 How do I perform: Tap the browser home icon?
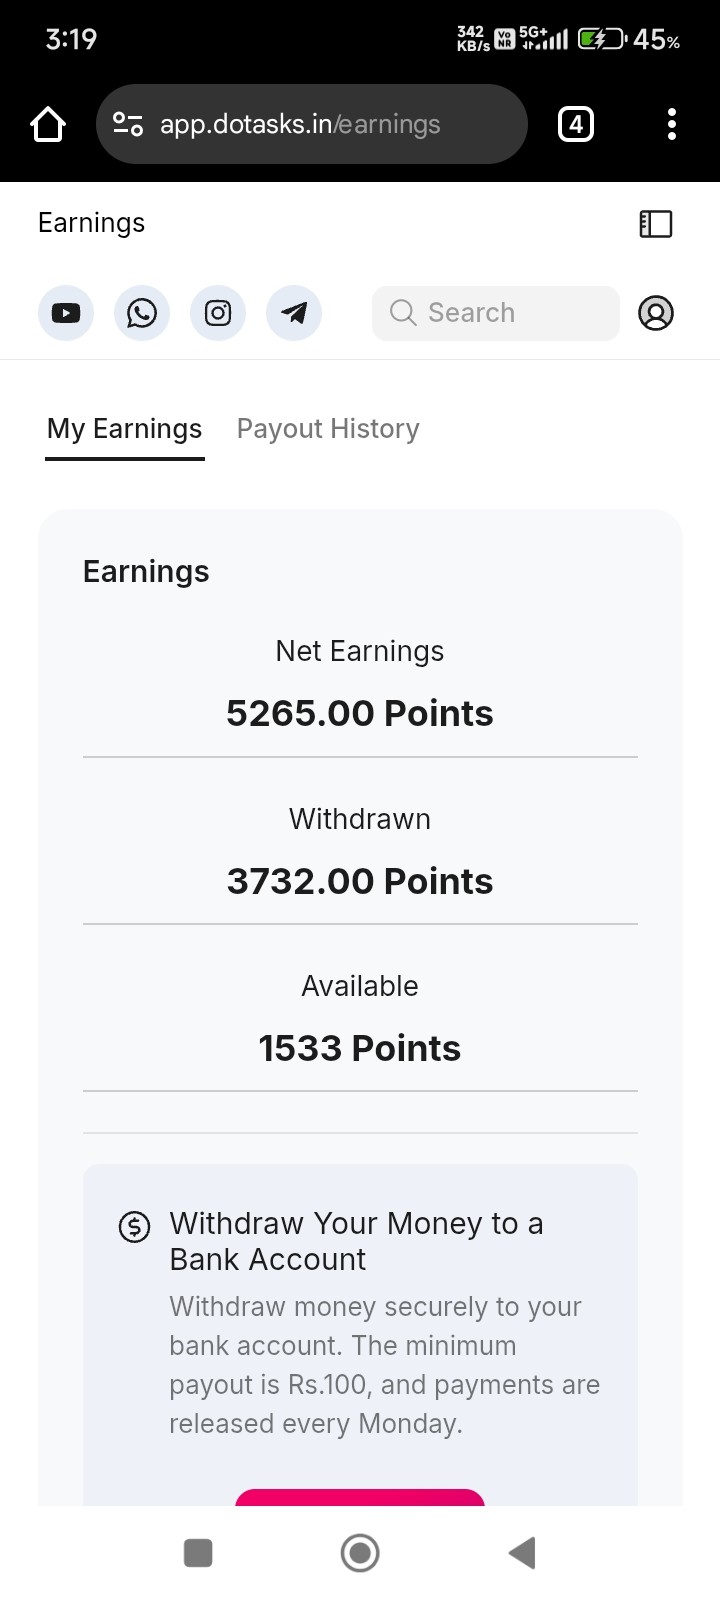(x=48, y=124)
